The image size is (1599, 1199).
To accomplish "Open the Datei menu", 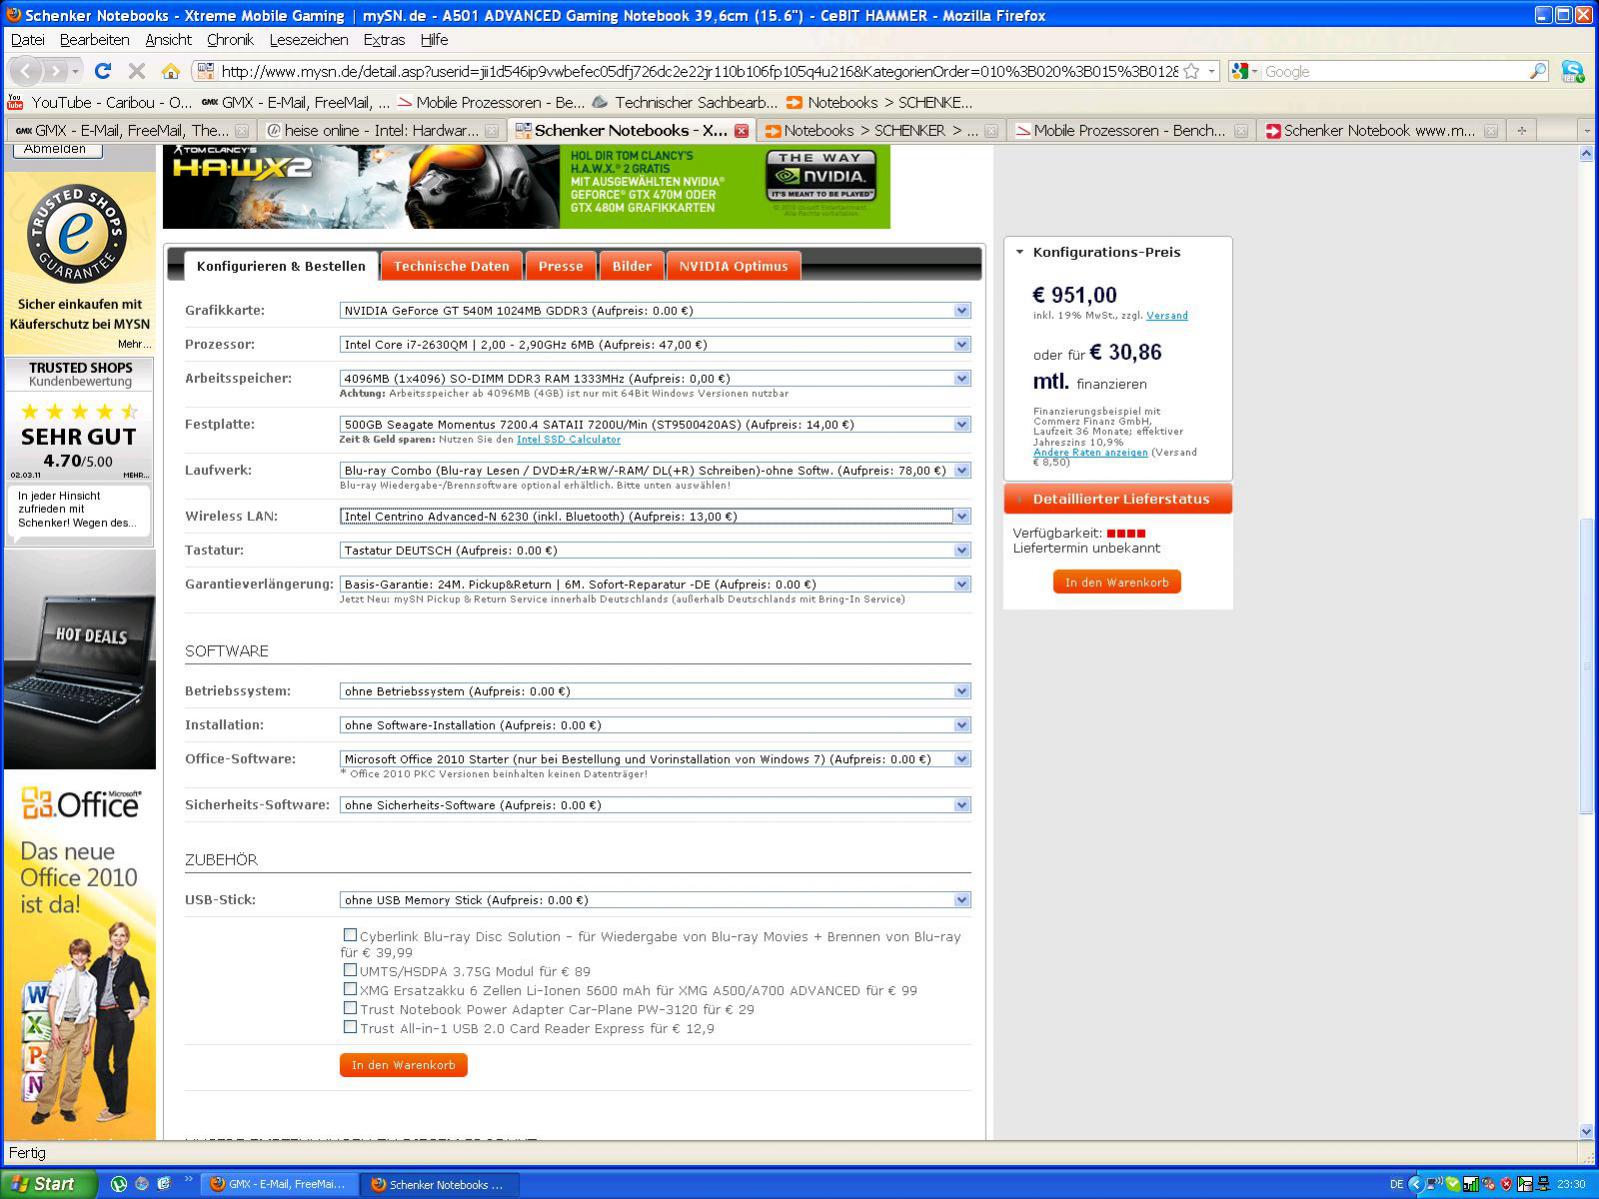I will 28,40.
